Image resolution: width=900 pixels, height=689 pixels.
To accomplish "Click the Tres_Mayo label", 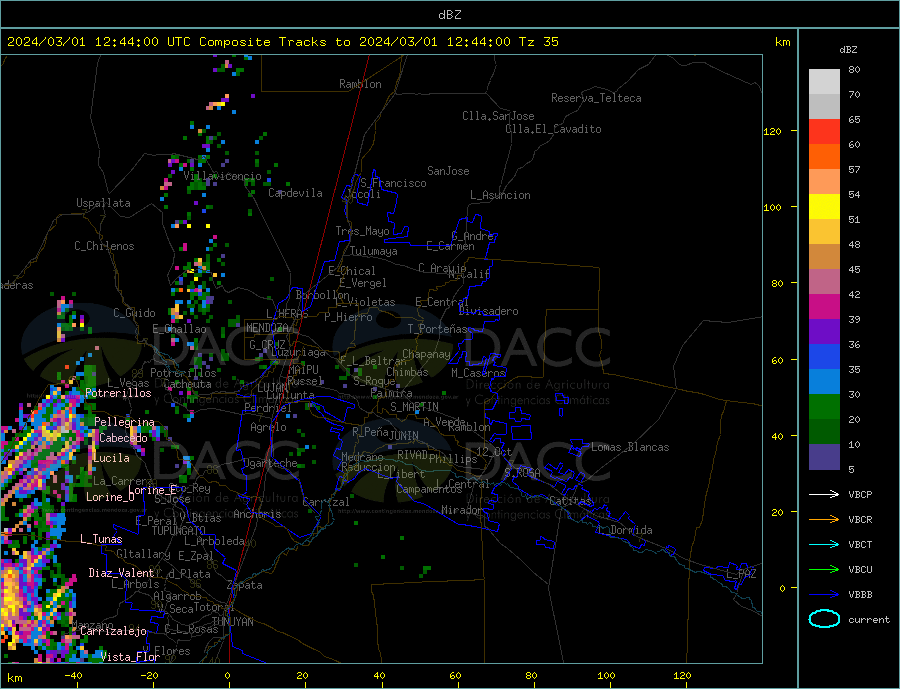I will [363, 231].
